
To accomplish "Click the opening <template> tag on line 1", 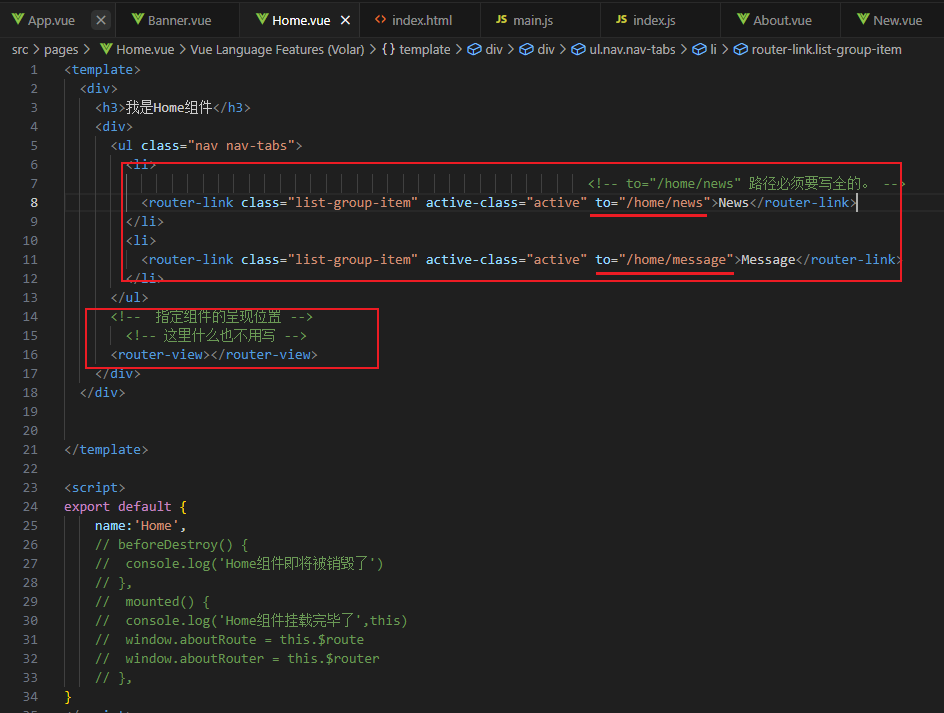I will (x=102, y=70).
